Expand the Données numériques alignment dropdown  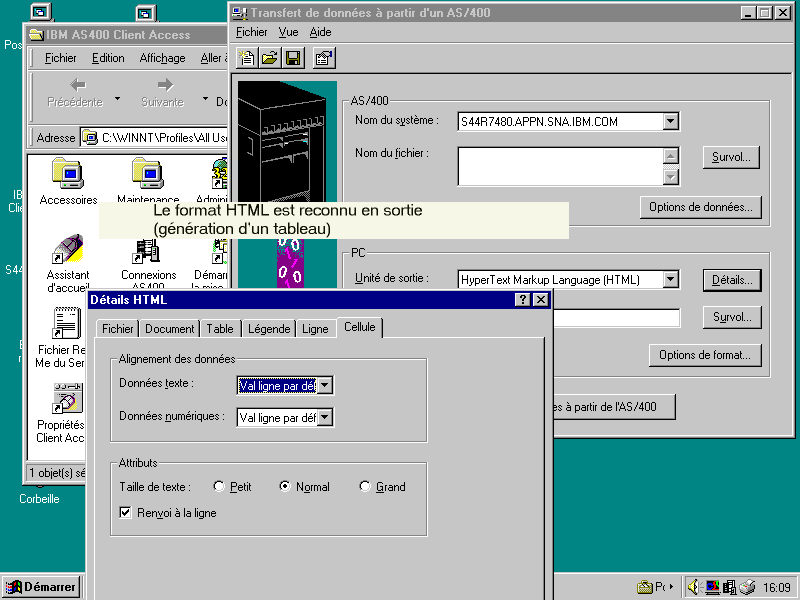click(x=325, y=417)
